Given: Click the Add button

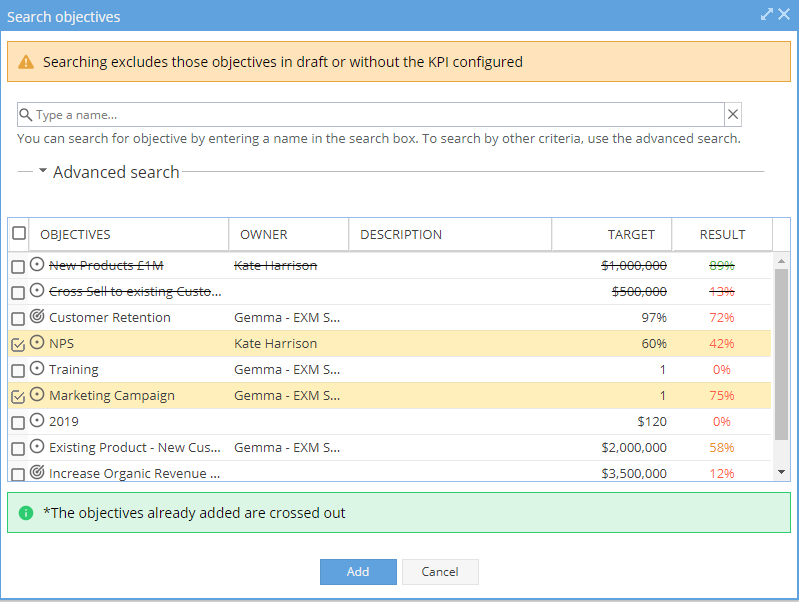Looking at the screenshot, I should click(358, 572).
